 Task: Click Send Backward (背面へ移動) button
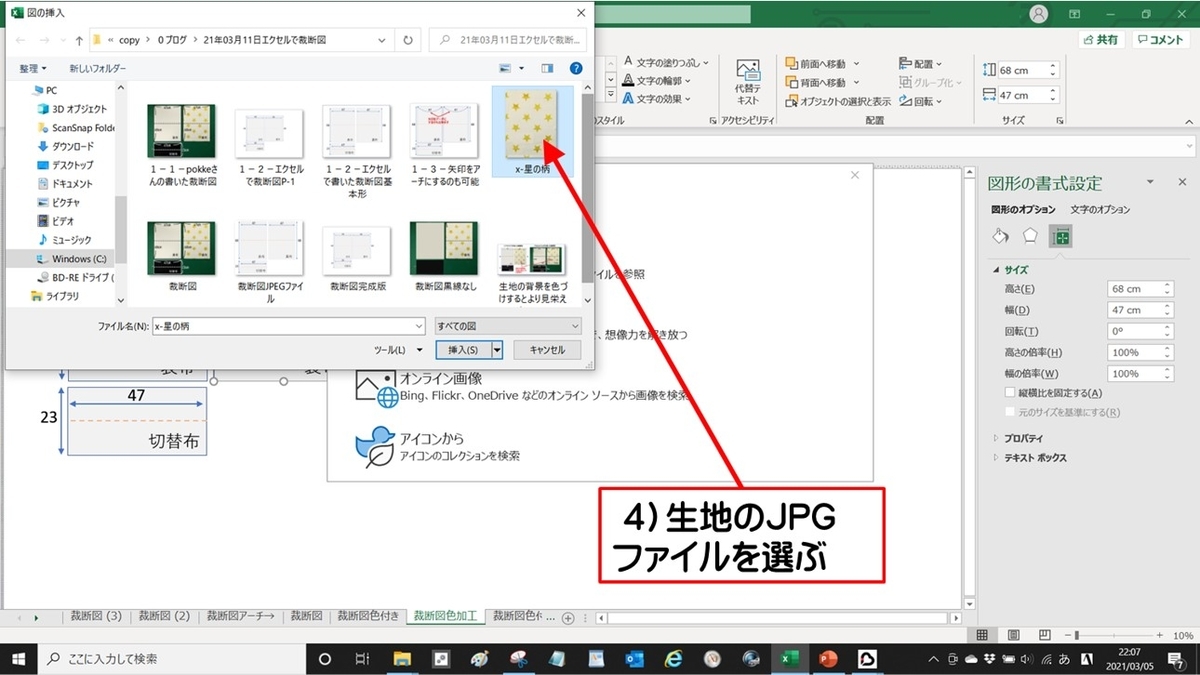[x=822, y=83]
